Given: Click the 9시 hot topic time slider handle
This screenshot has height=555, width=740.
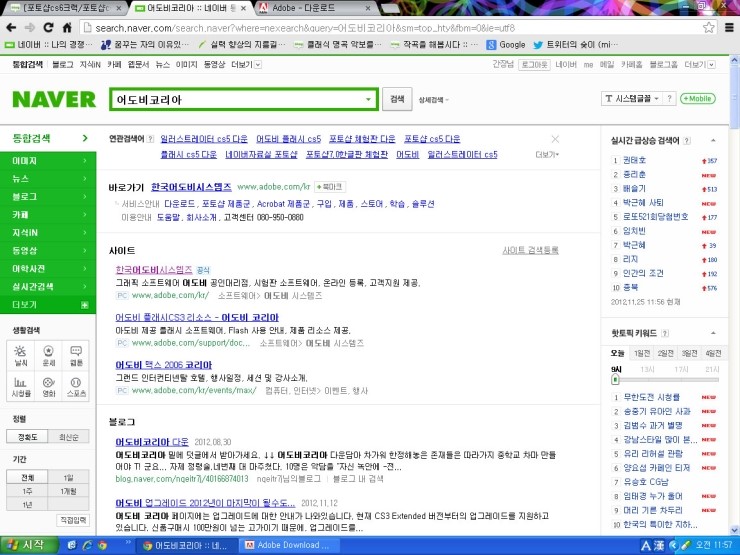Looking at the screenshot, I should [615, 379].
